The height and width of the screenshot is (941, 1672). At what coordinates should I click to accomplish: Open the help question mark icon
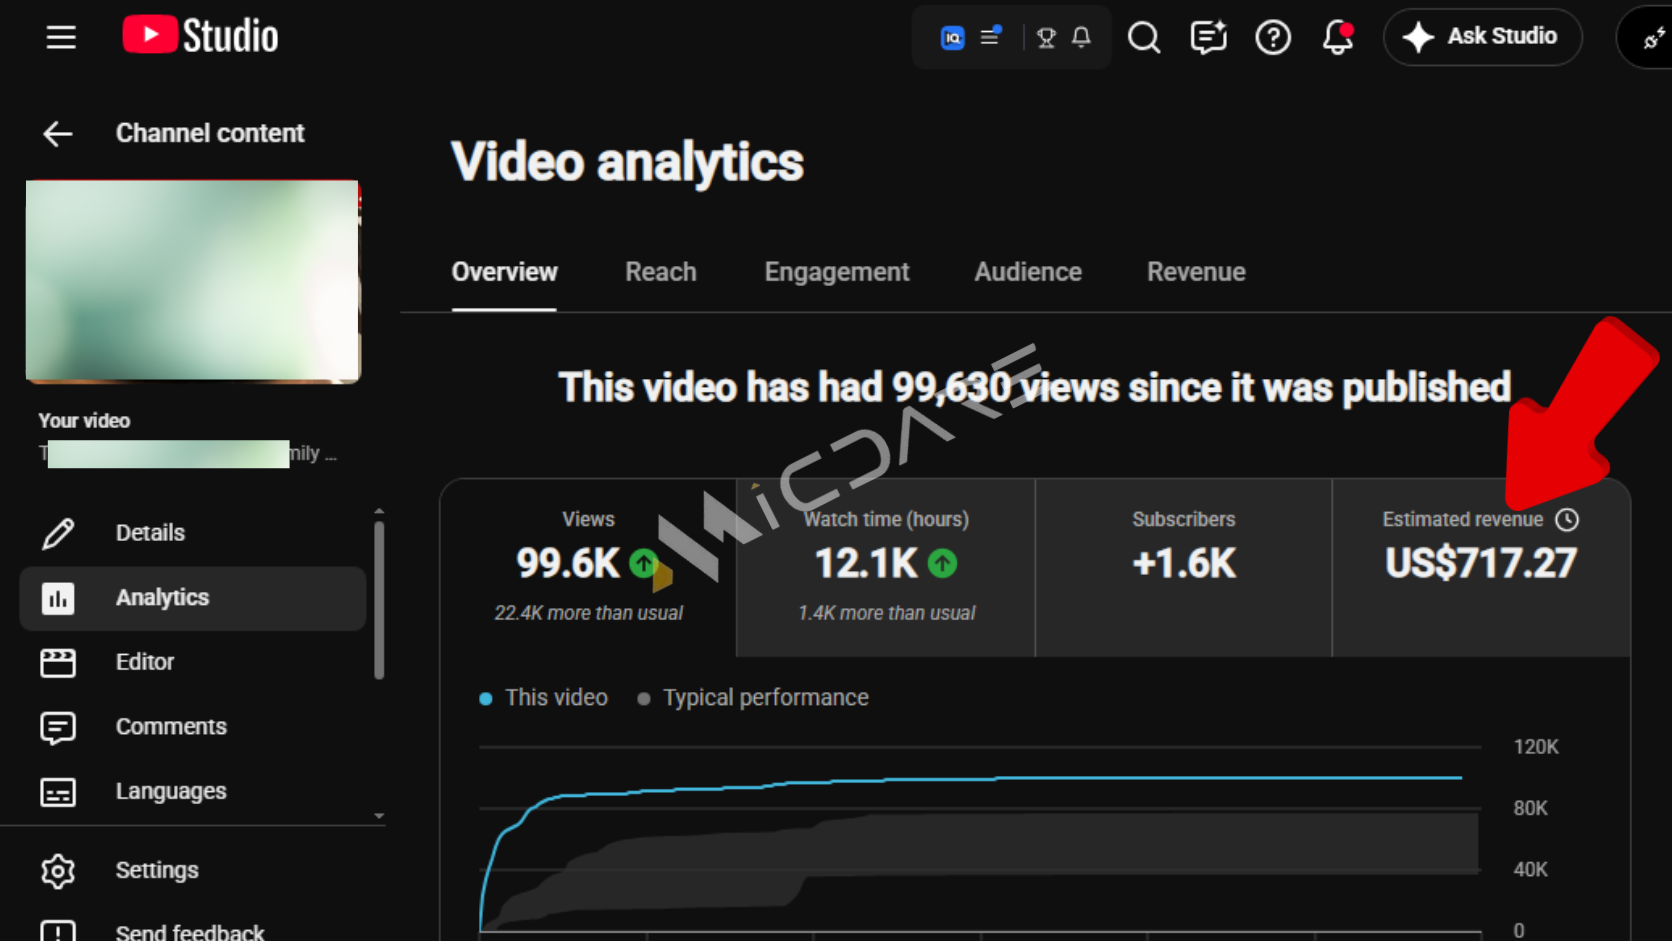tap(1273, 38)
